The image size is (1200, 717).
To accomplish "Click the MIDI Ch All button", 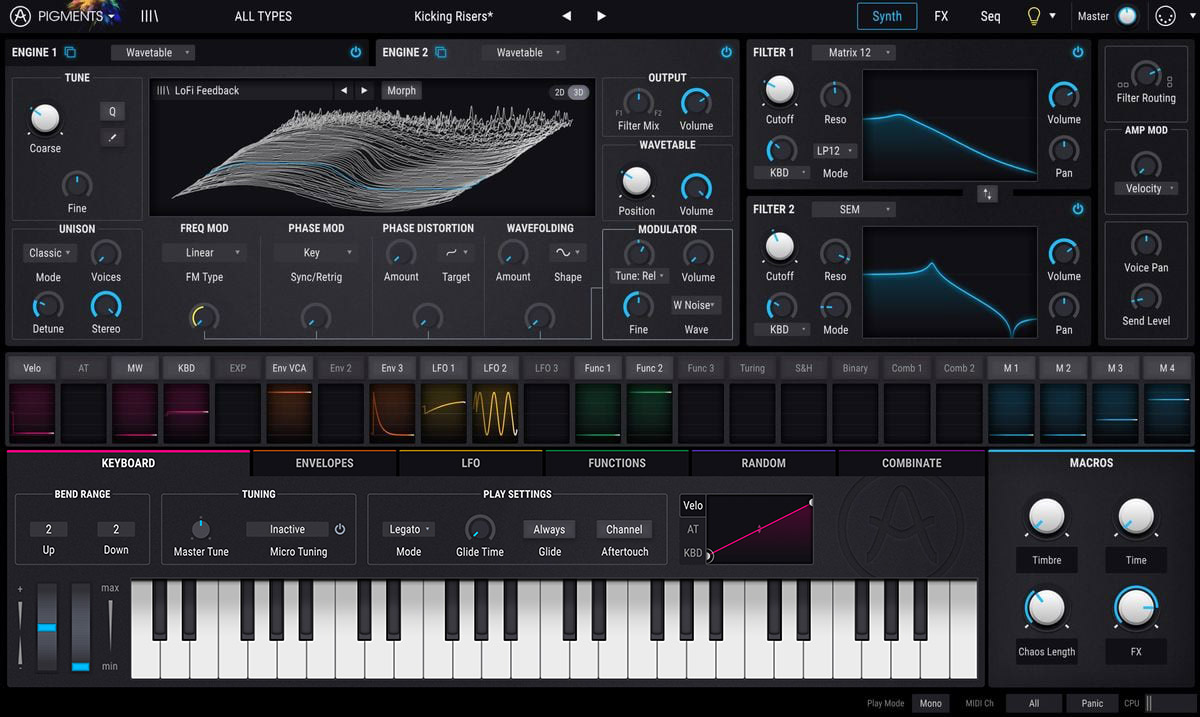I will coord(1034,703).
